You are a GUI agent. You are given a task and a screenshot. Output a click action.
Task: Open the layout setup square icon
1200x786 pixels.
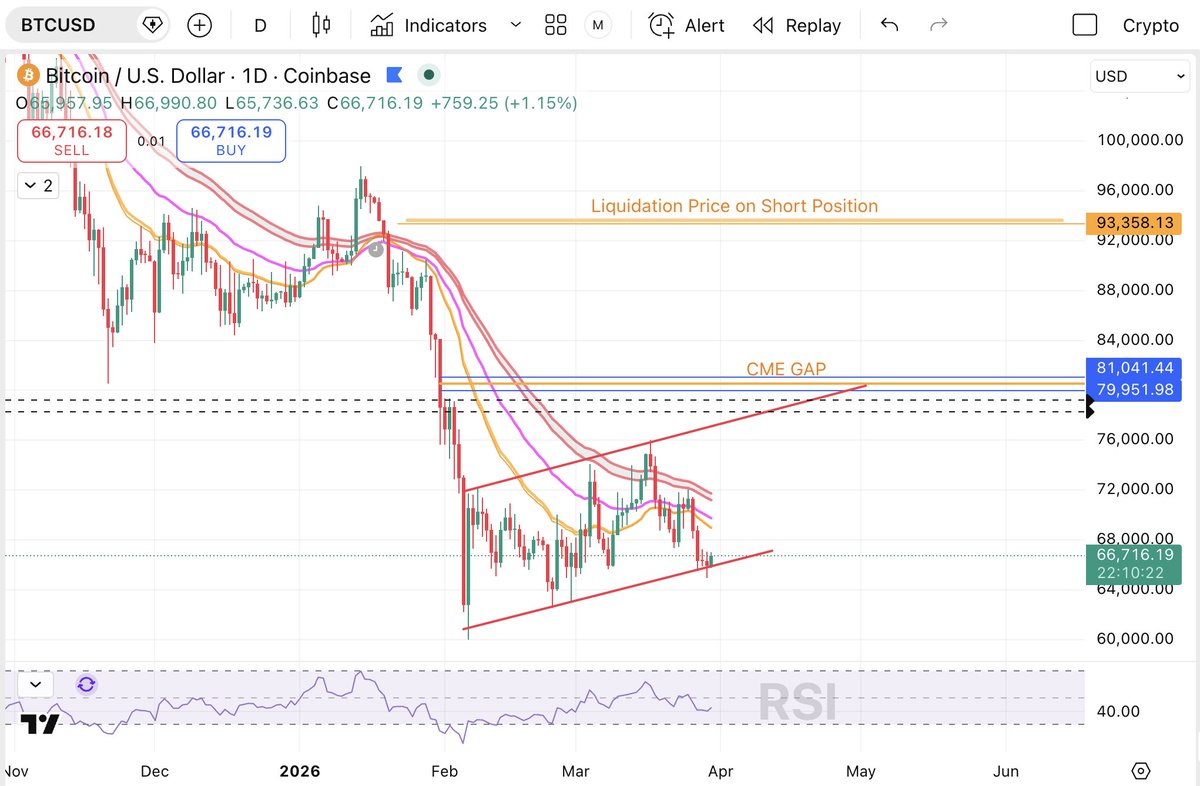tap(1085, 25)
